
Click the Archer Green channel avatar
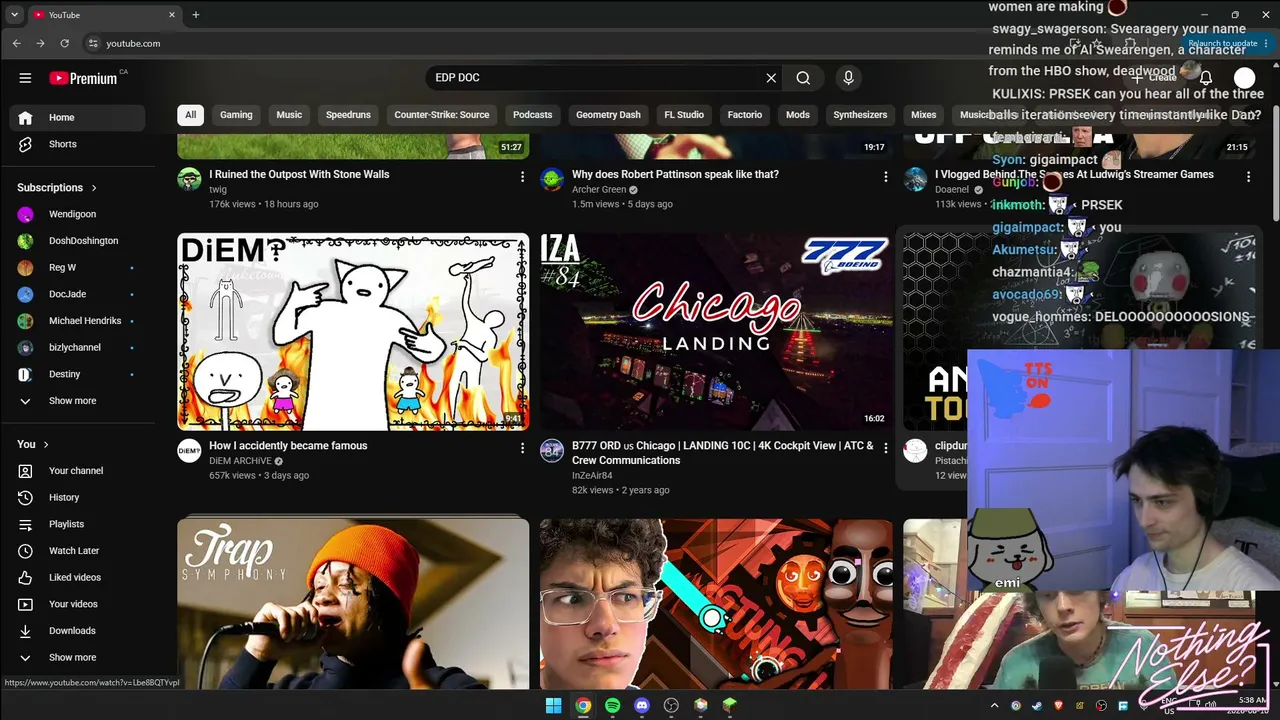pyautogui.click(x=552, y=179)
